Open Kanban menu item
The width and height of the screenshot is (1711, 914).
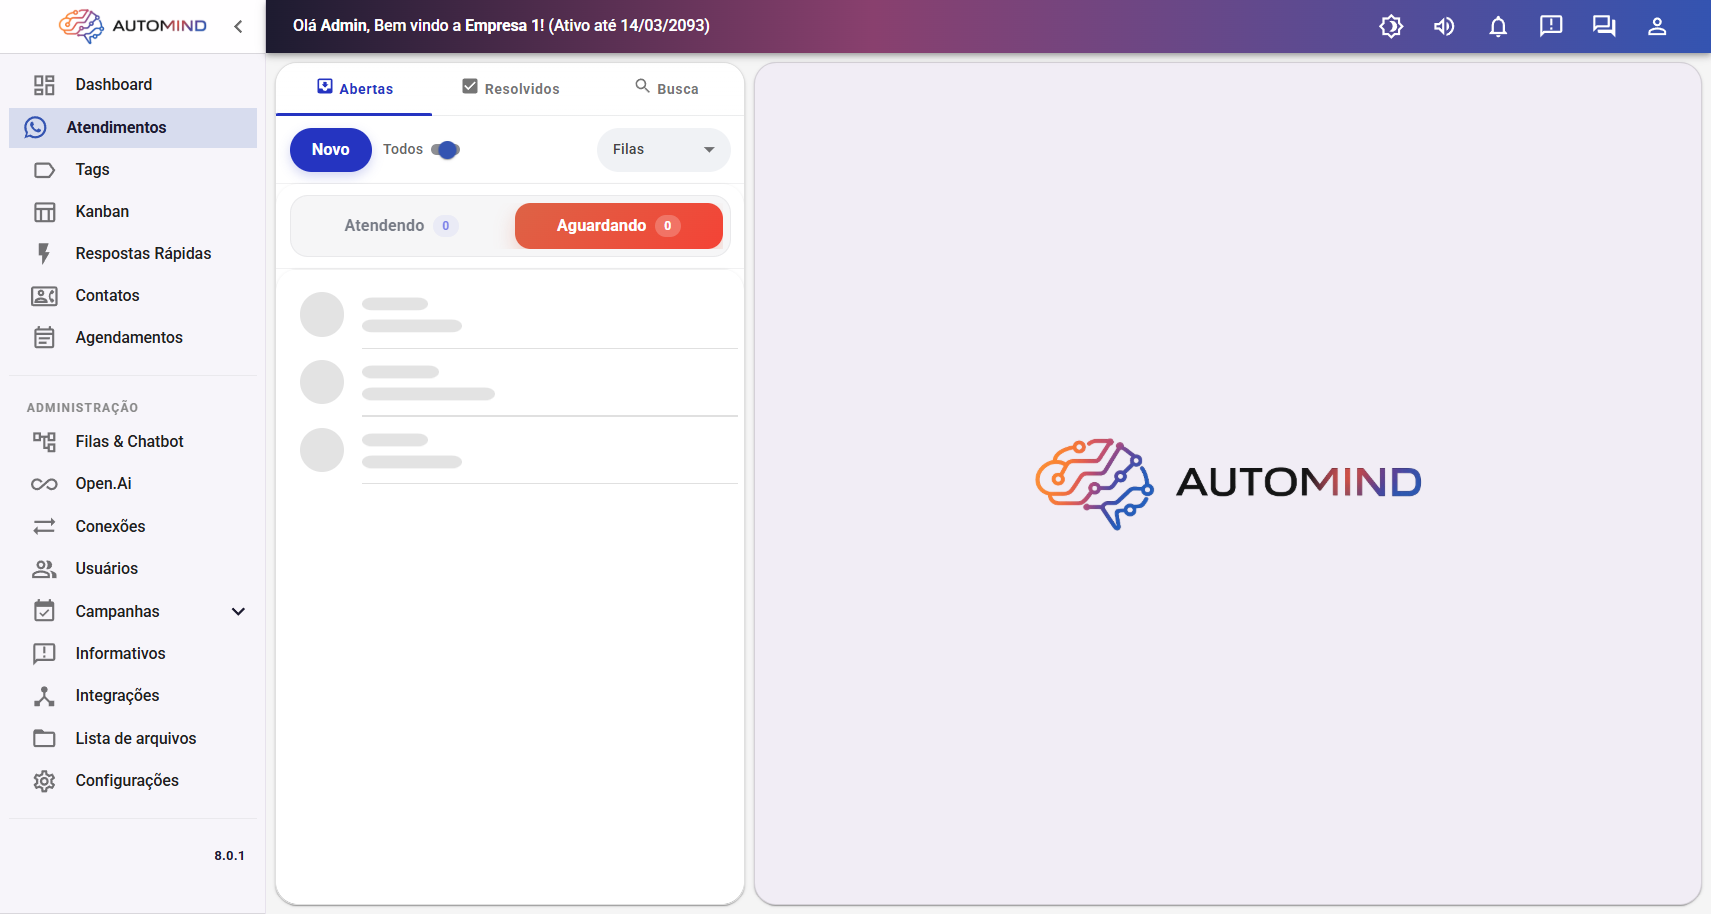(133, 212)
